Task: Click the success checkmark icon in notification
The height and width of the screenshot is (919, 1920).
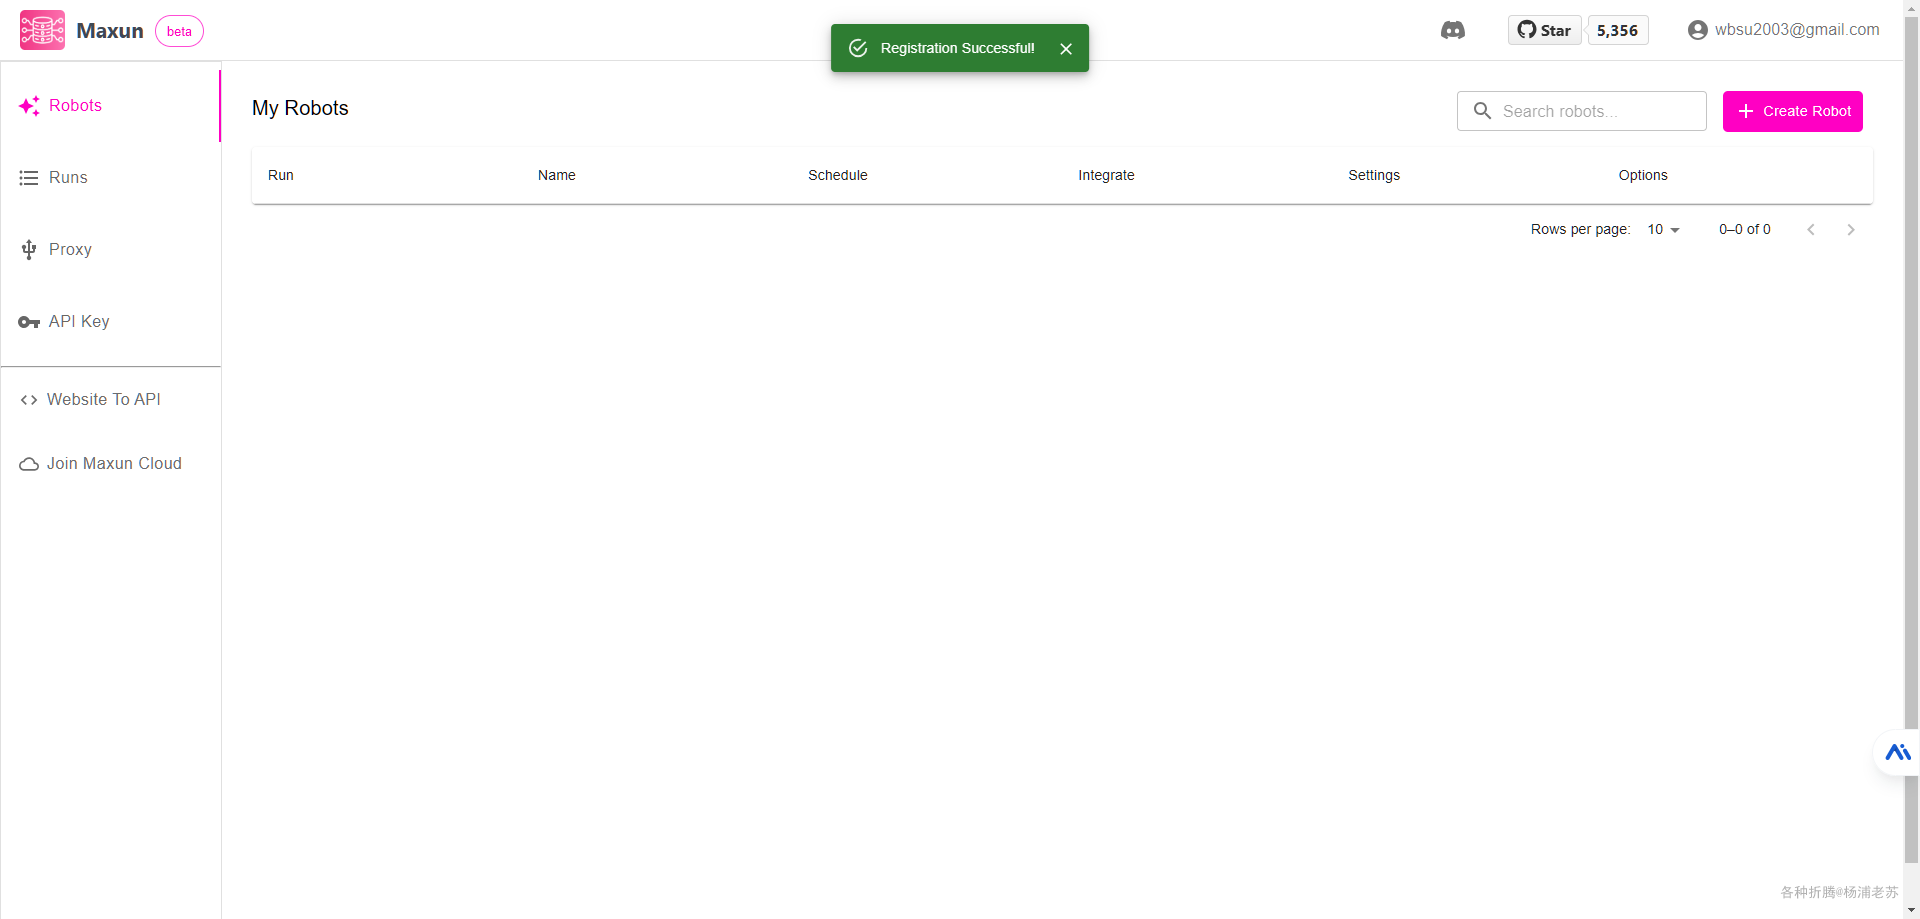Action: click(858, 48)
